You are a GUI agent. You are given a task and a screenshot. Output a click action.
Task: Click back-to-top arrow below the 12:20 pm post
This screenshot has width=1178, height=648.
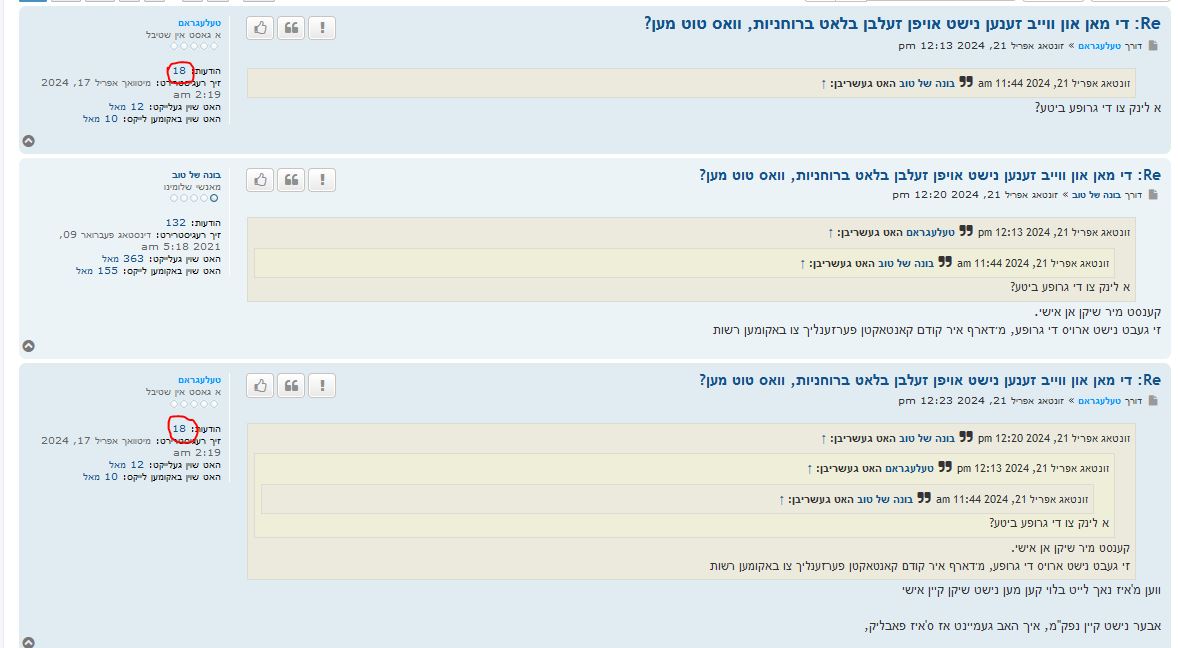(29, 346)
